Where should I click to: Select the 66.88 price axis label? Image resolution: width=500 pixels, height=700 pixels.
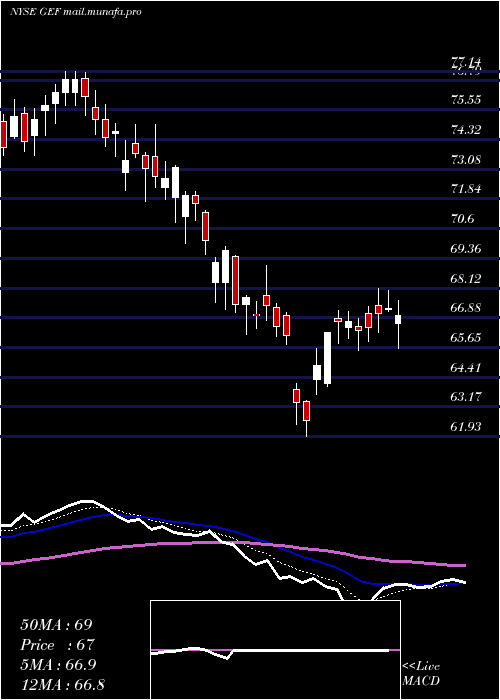point(466,308)
